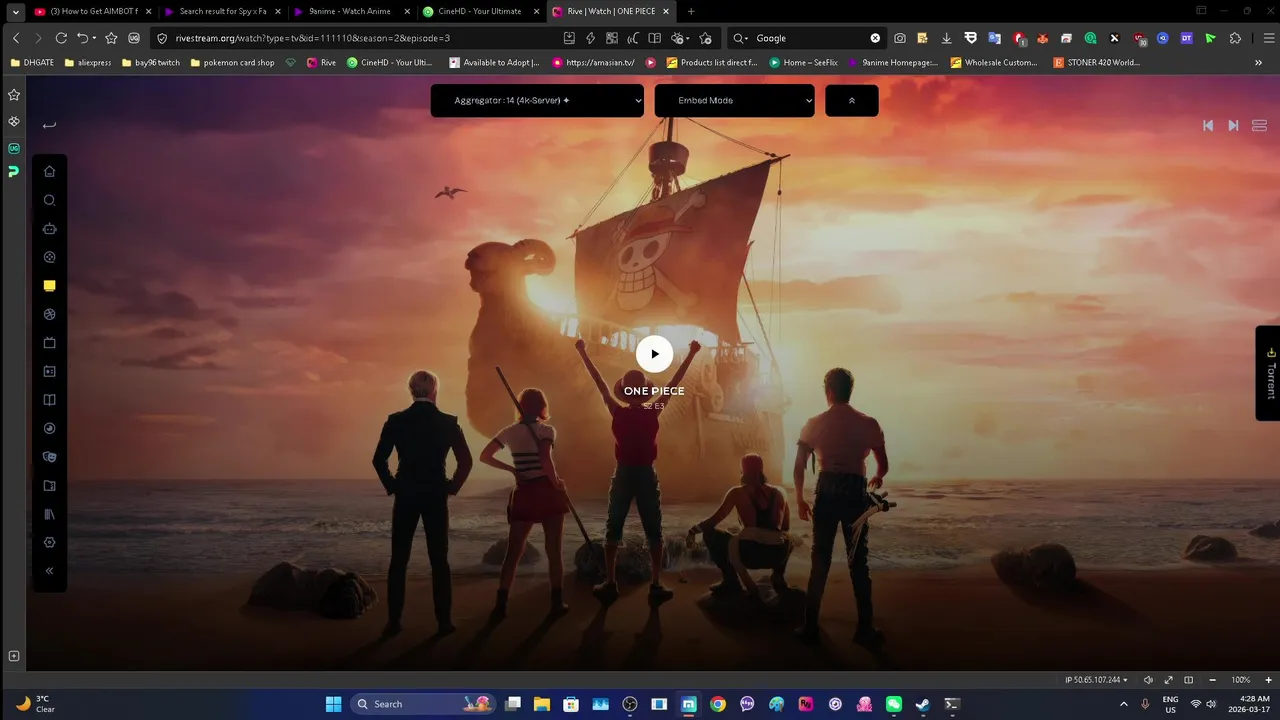Viewport: 1280px width, 720px height.
Task: Open the aliexpress bookmark folder
Action: pos(88,62)
